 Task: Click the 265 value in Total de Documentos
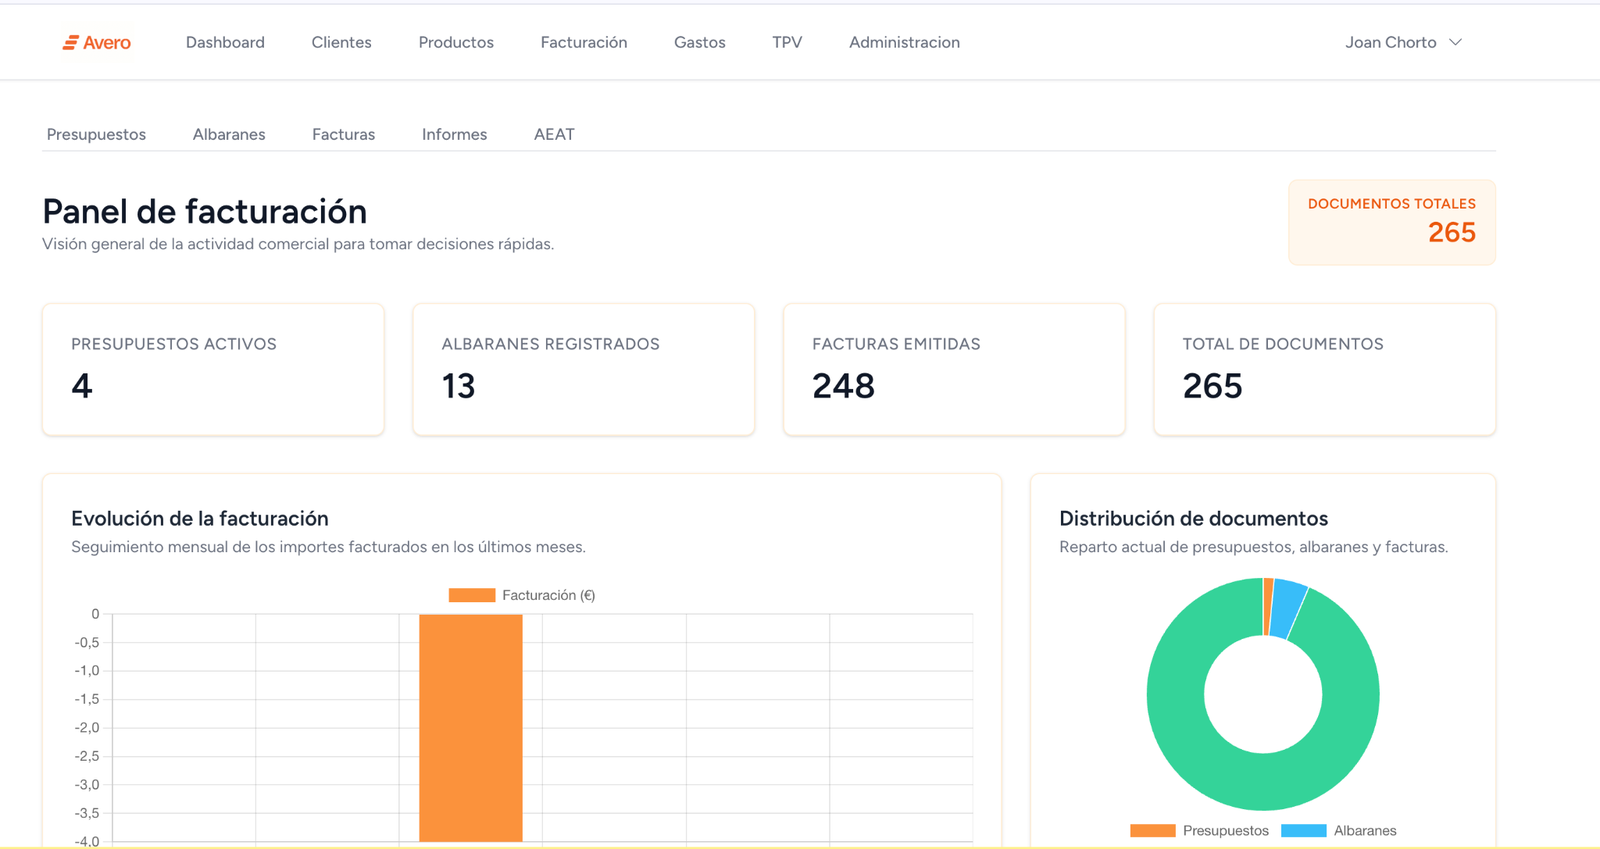pyautogui.click(x=1212, y=386)
